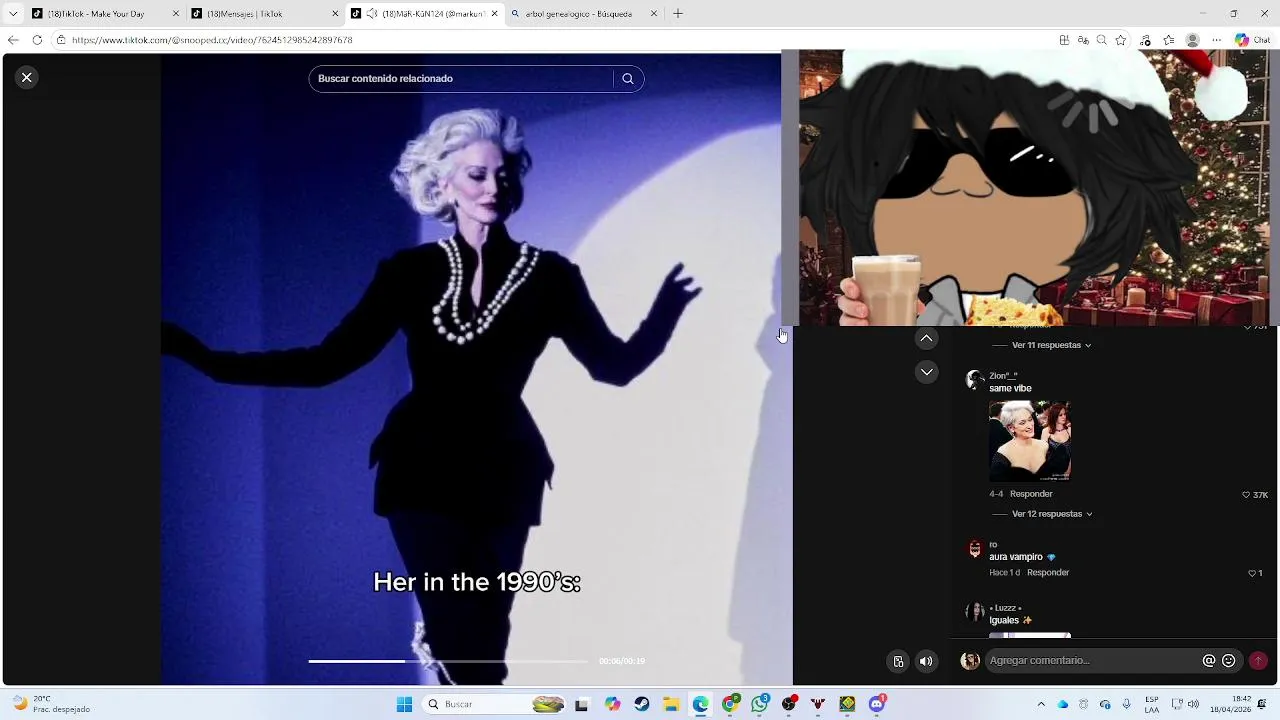Seek the video using the progress bar
The image size is (1280, 720).
coord(448,661)
